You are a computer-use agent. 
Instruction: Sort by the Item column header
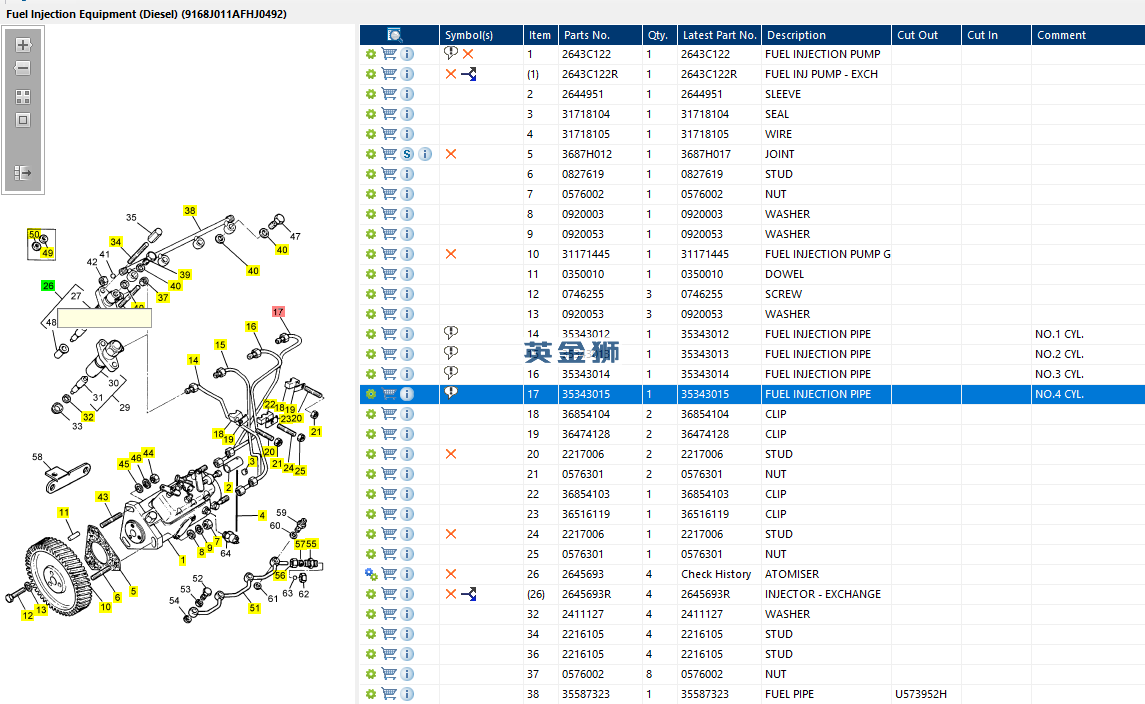point(540,35)
